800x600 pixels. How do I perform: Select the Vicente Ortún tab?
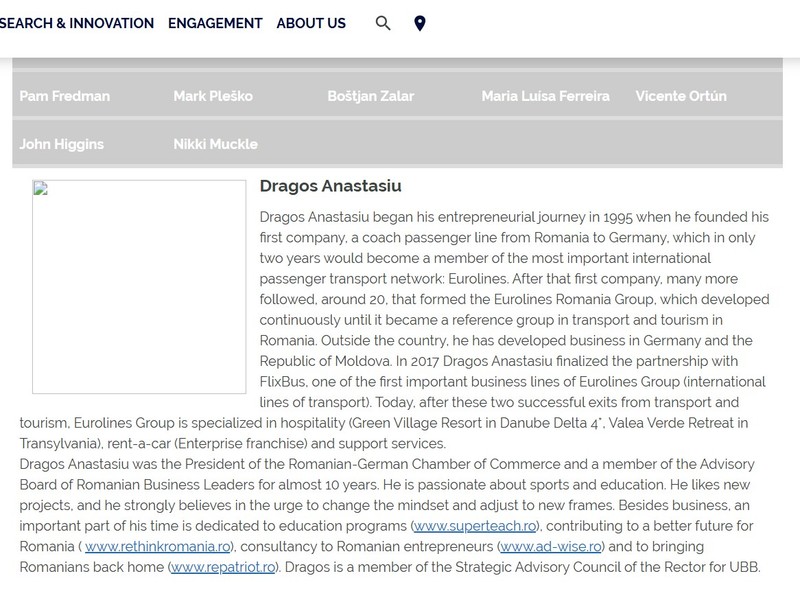point(681,96)
